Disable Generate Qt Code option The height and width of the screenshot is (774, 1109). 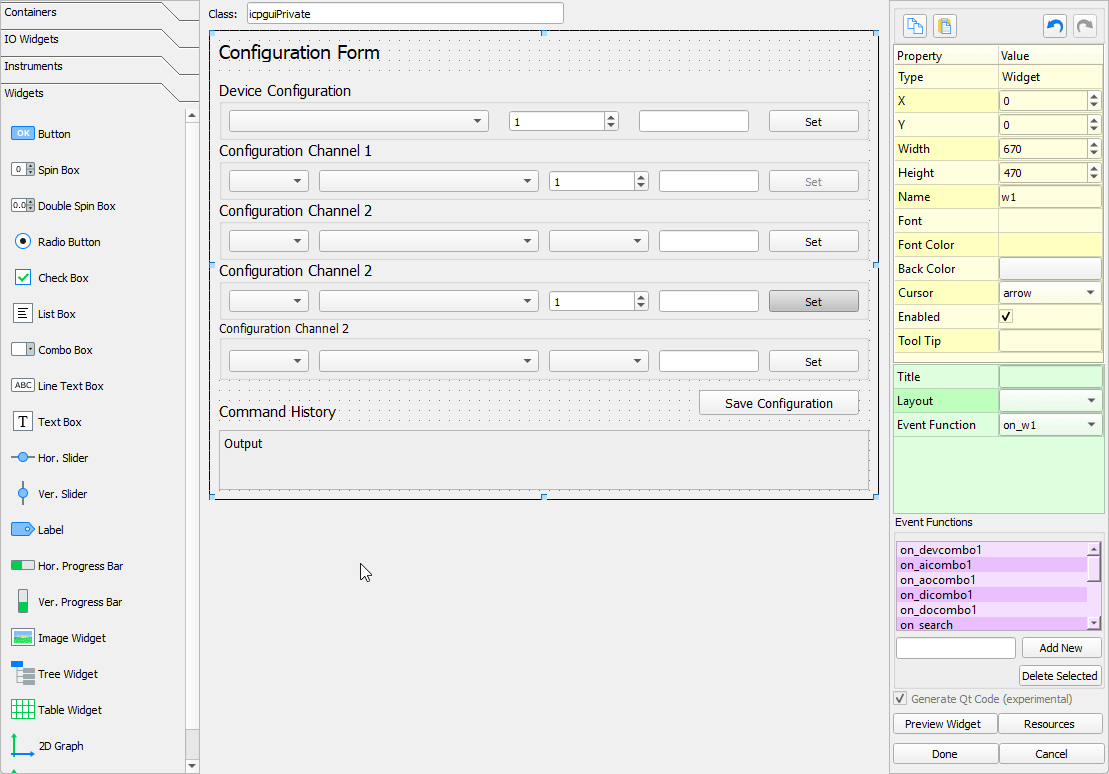click(x=901, y=698)
